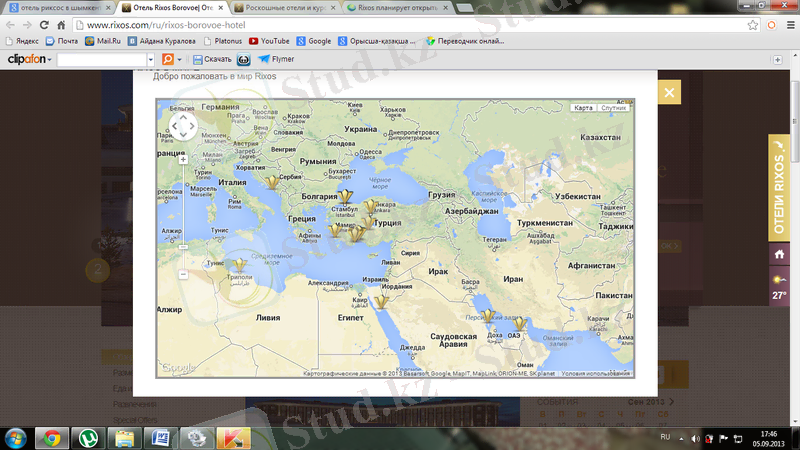The image size is (800, 450).
Task: Pan the map up with the pan arrow
Action: pos(183,117)
